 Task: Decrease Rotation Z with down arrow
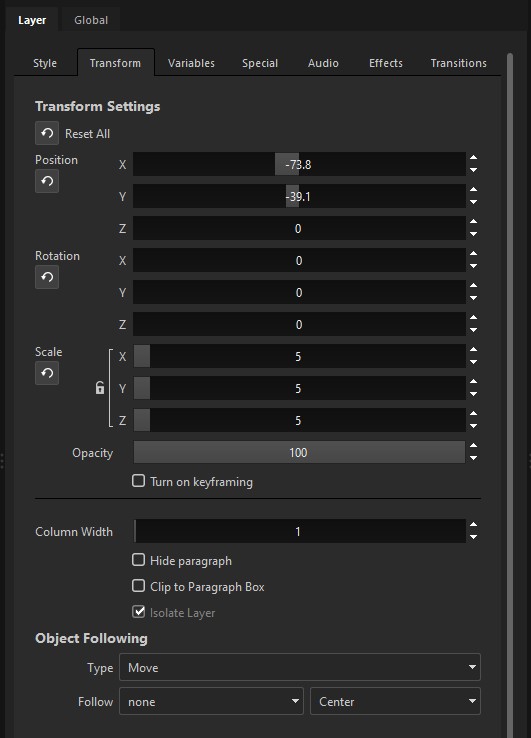(x=474, y=330)
